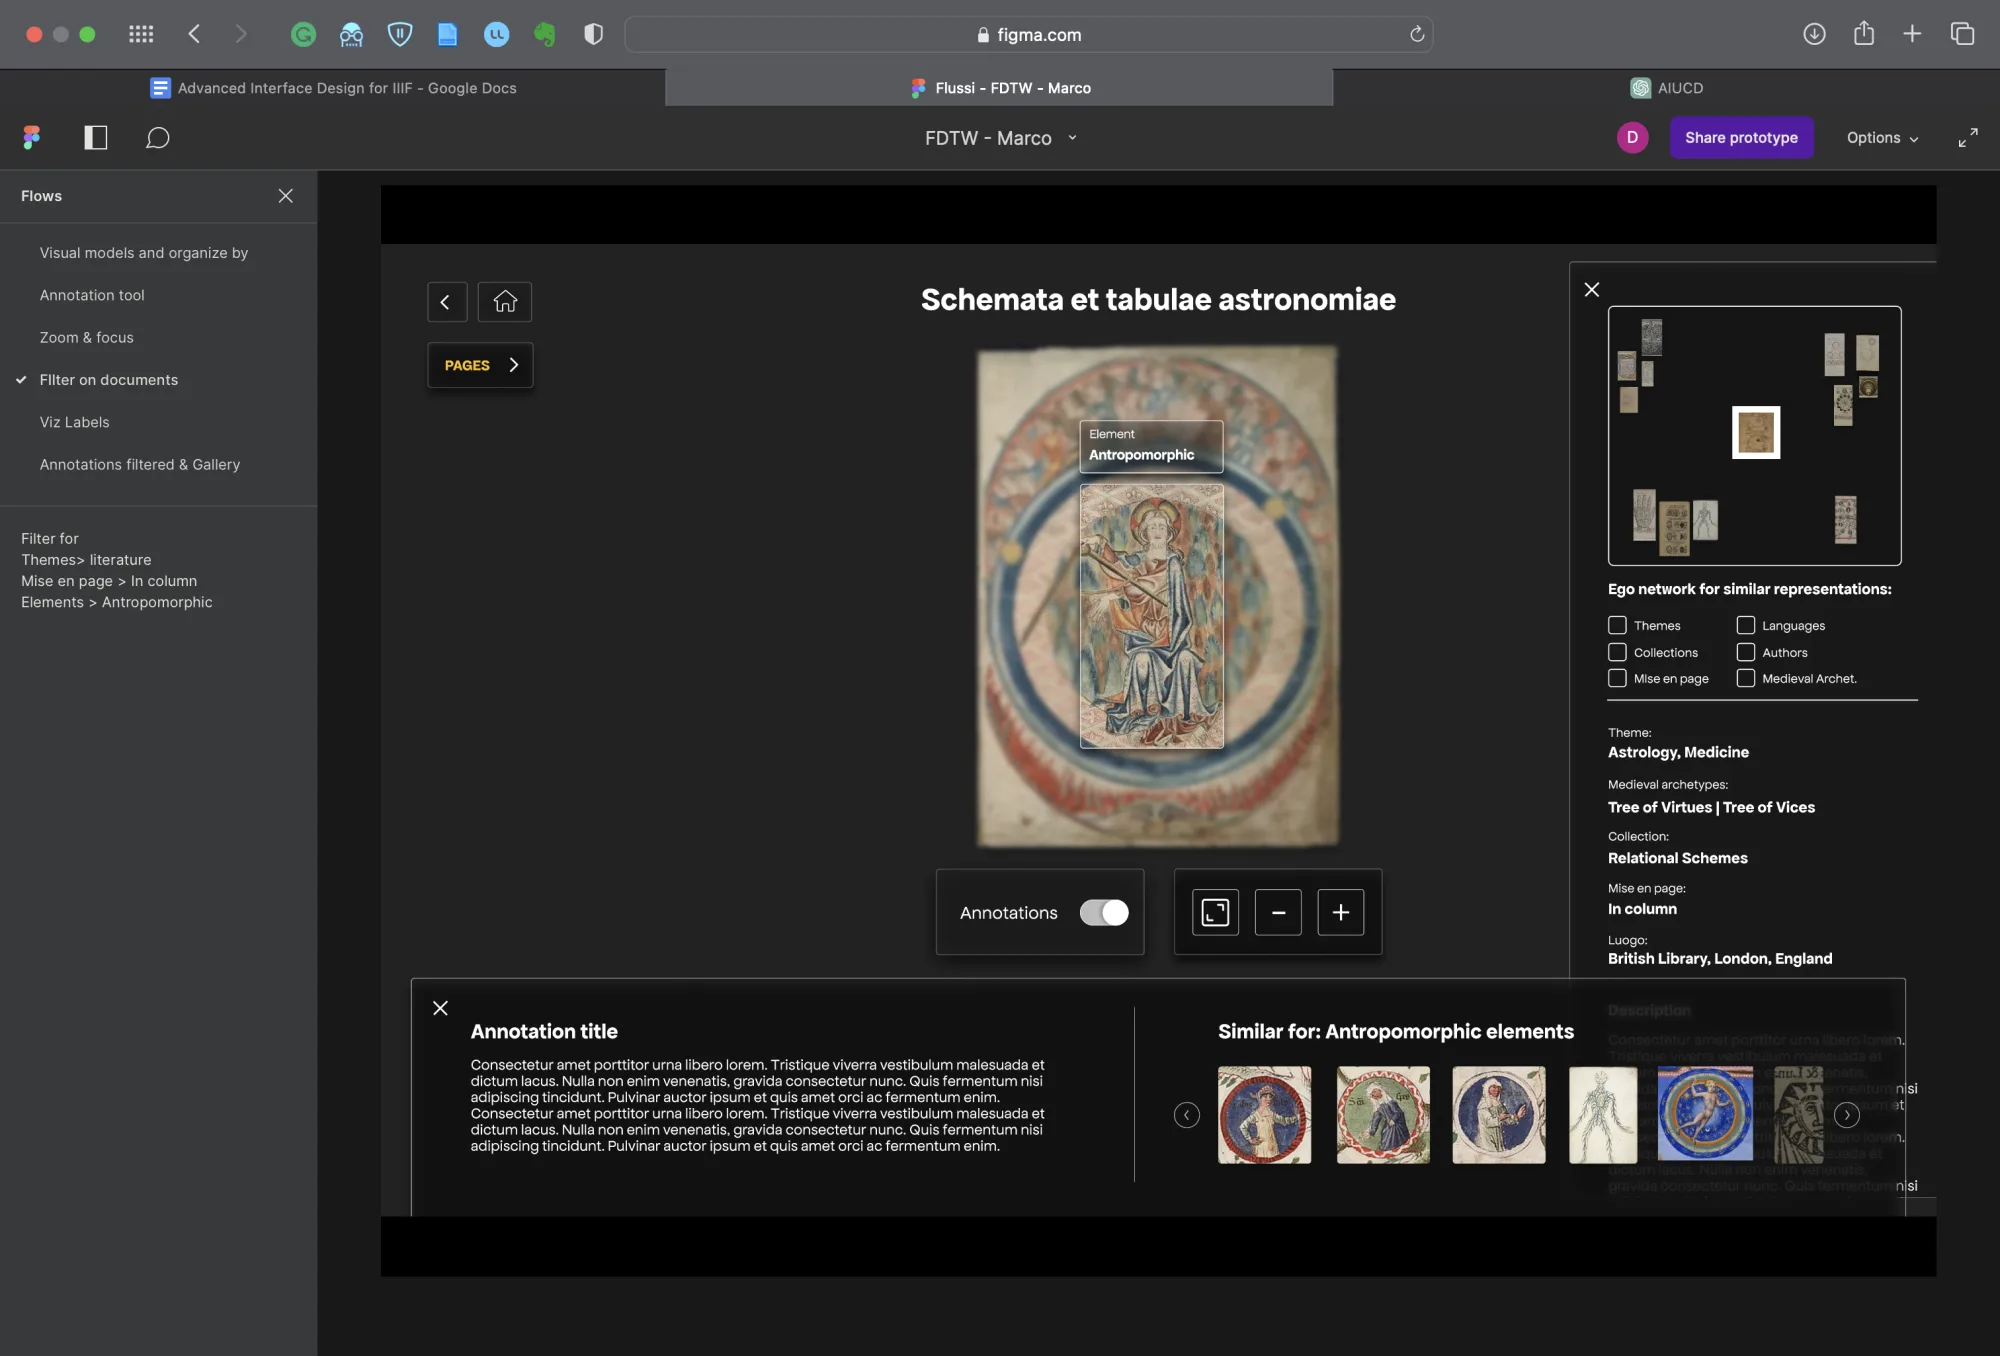Zoom out with the minus button
2000x1356 pixels.
point(1278,912)
